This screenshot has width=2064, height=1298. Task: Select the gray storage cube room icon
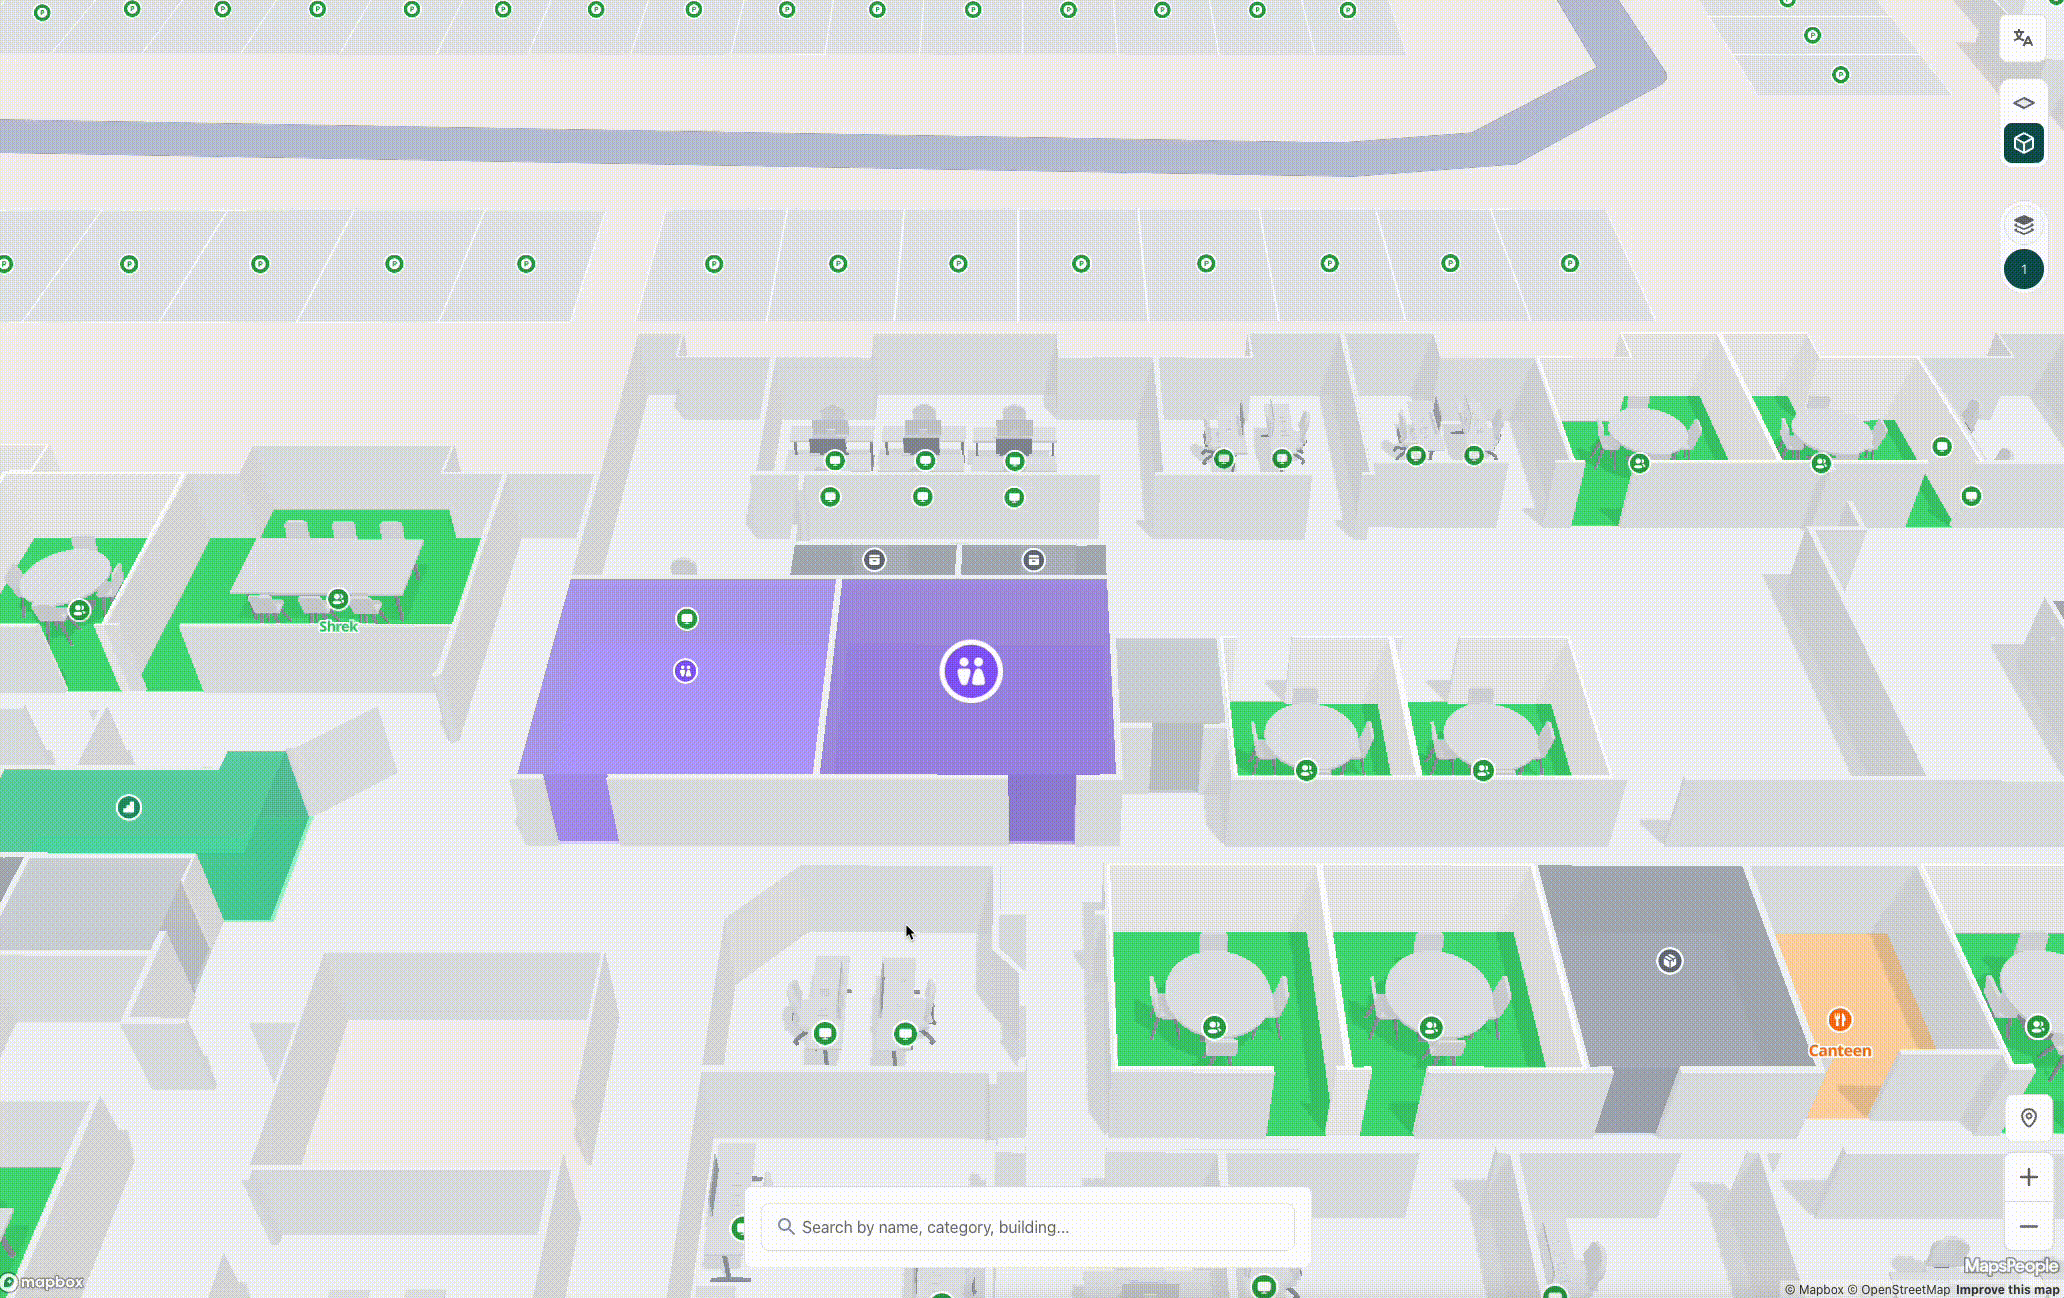click(x=1669, y=961)
